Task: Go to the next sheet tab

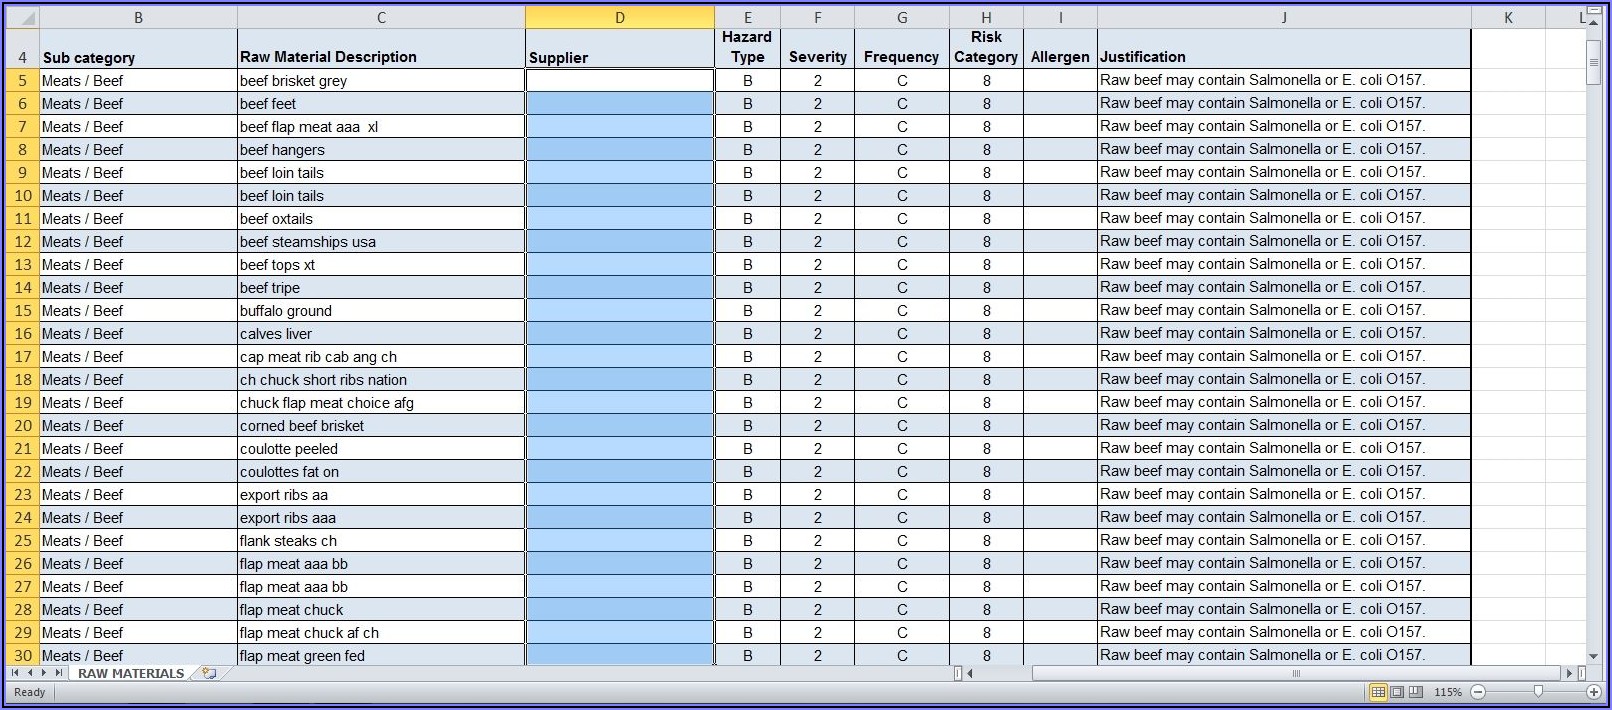Action: (x=44, y=674)
